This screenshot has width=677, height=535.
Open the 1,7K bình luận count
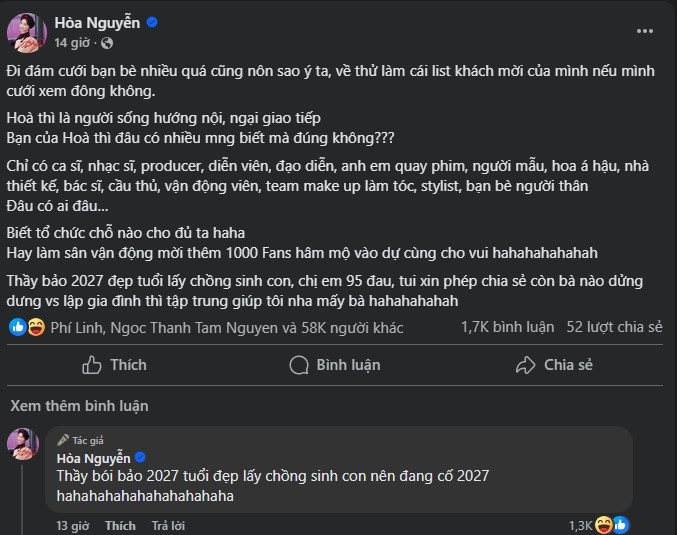click(507, 327)
